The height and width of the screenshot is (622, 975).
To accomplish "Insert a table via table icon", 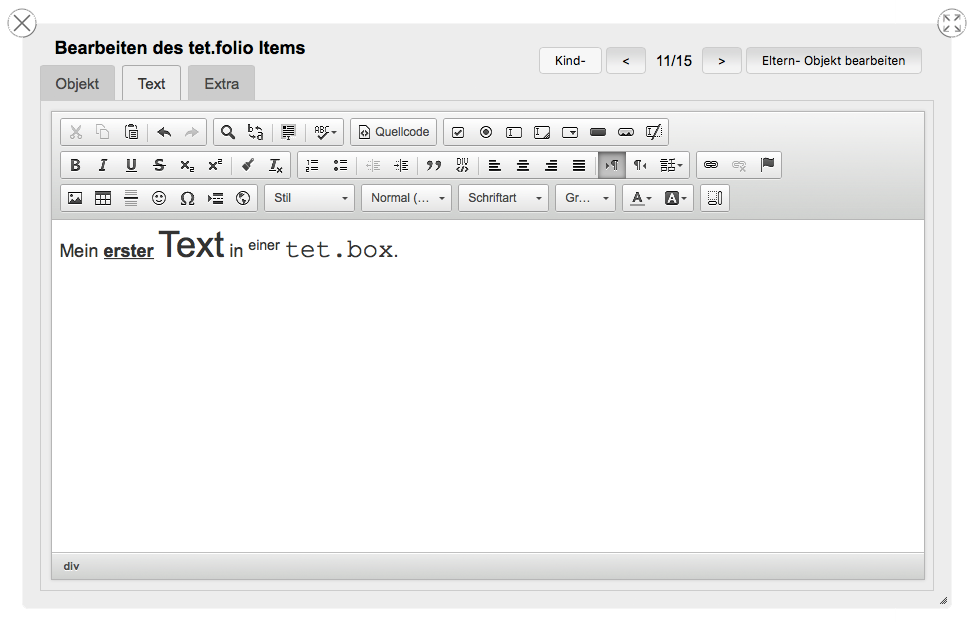I will click(103, 198).
